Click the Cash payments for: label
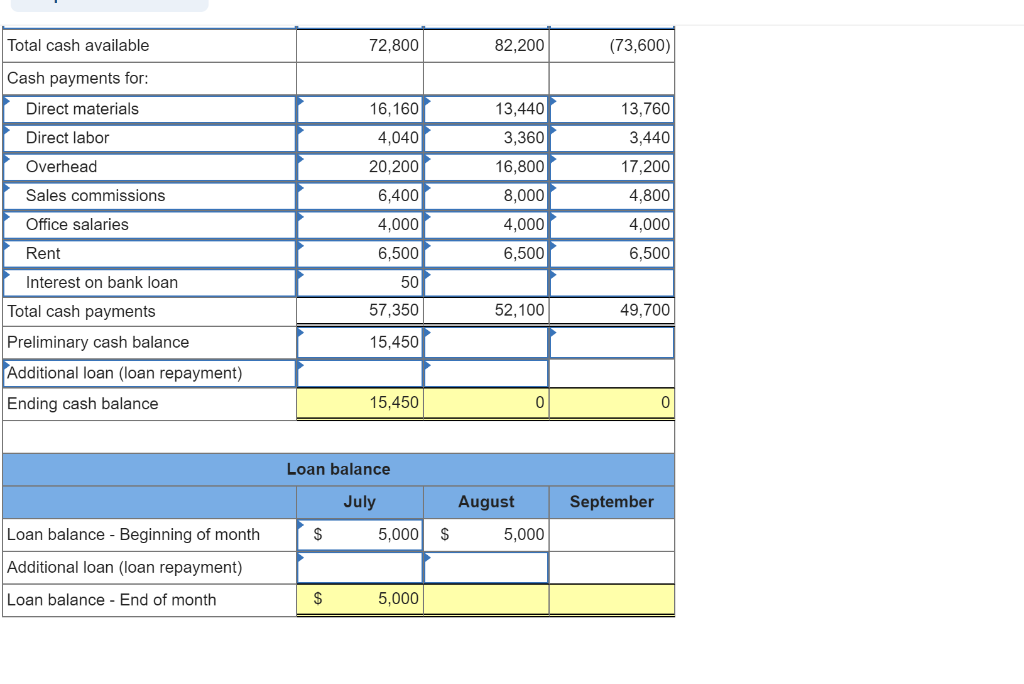The image size is (1024, 684). 78,78
